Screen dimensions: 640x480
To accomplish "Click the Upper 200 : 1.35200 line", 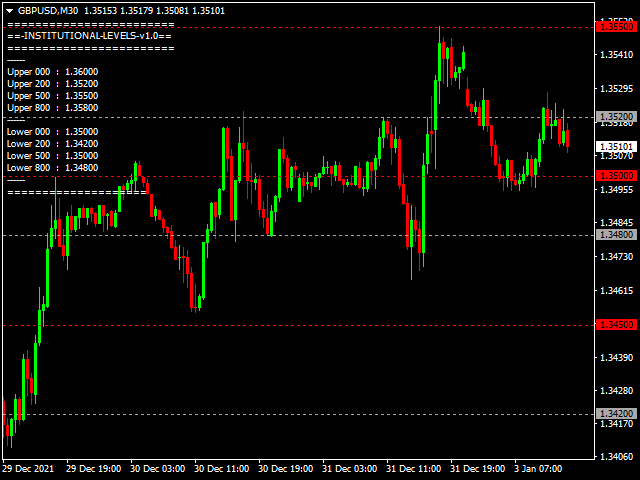I will point(53,84).
